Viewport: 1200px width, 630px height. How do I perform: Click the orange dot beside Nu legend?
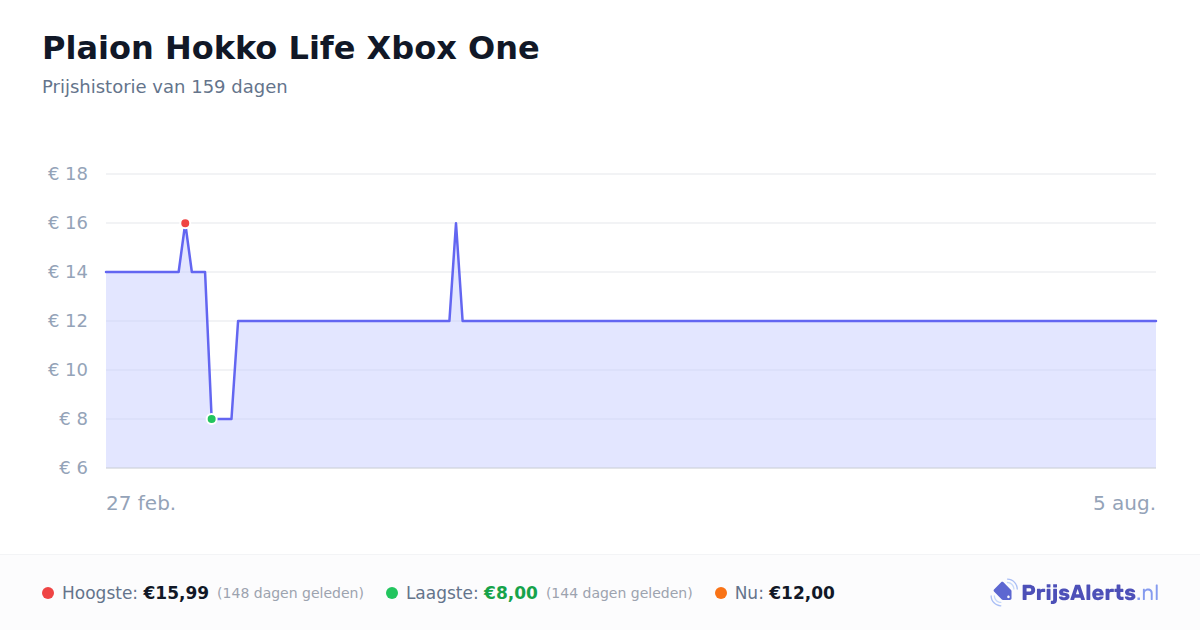pos(721,593)
